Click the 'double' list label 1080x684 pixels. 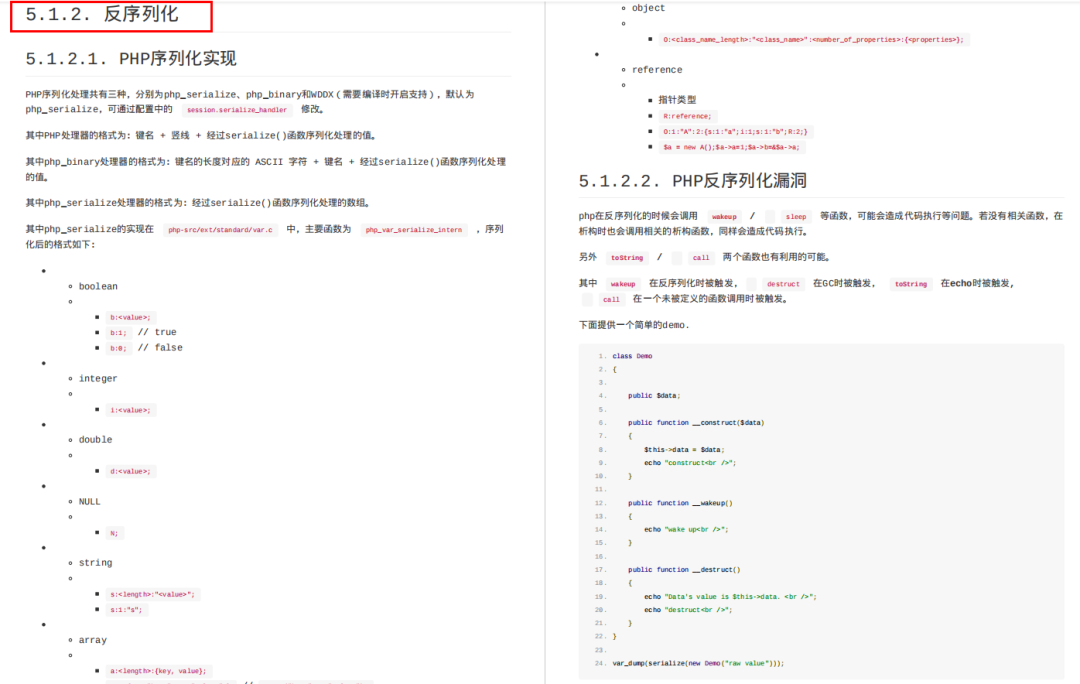95,440
